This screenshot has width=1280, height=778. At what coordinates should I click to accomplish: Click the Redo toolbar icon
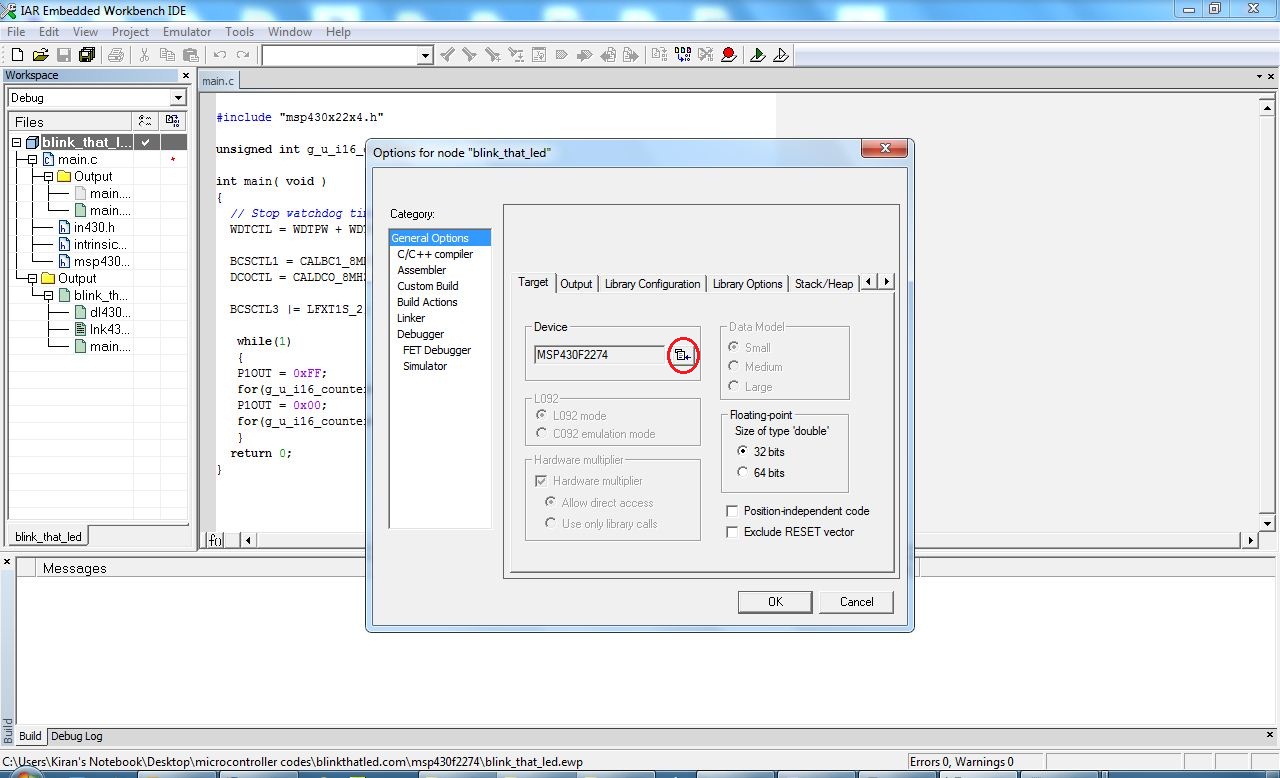tap(243, 55)
